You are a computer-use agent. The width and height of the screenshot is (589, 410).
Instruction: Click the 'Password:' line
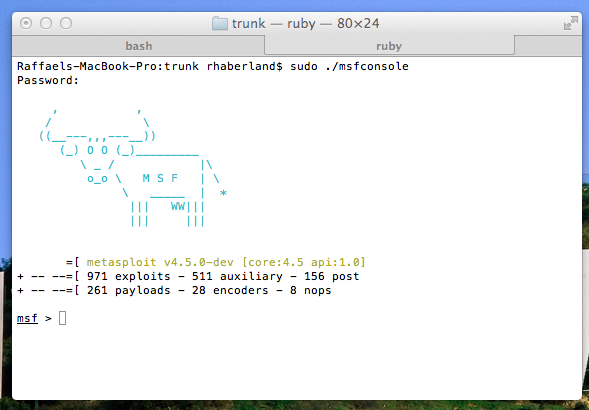coord(48,80)
